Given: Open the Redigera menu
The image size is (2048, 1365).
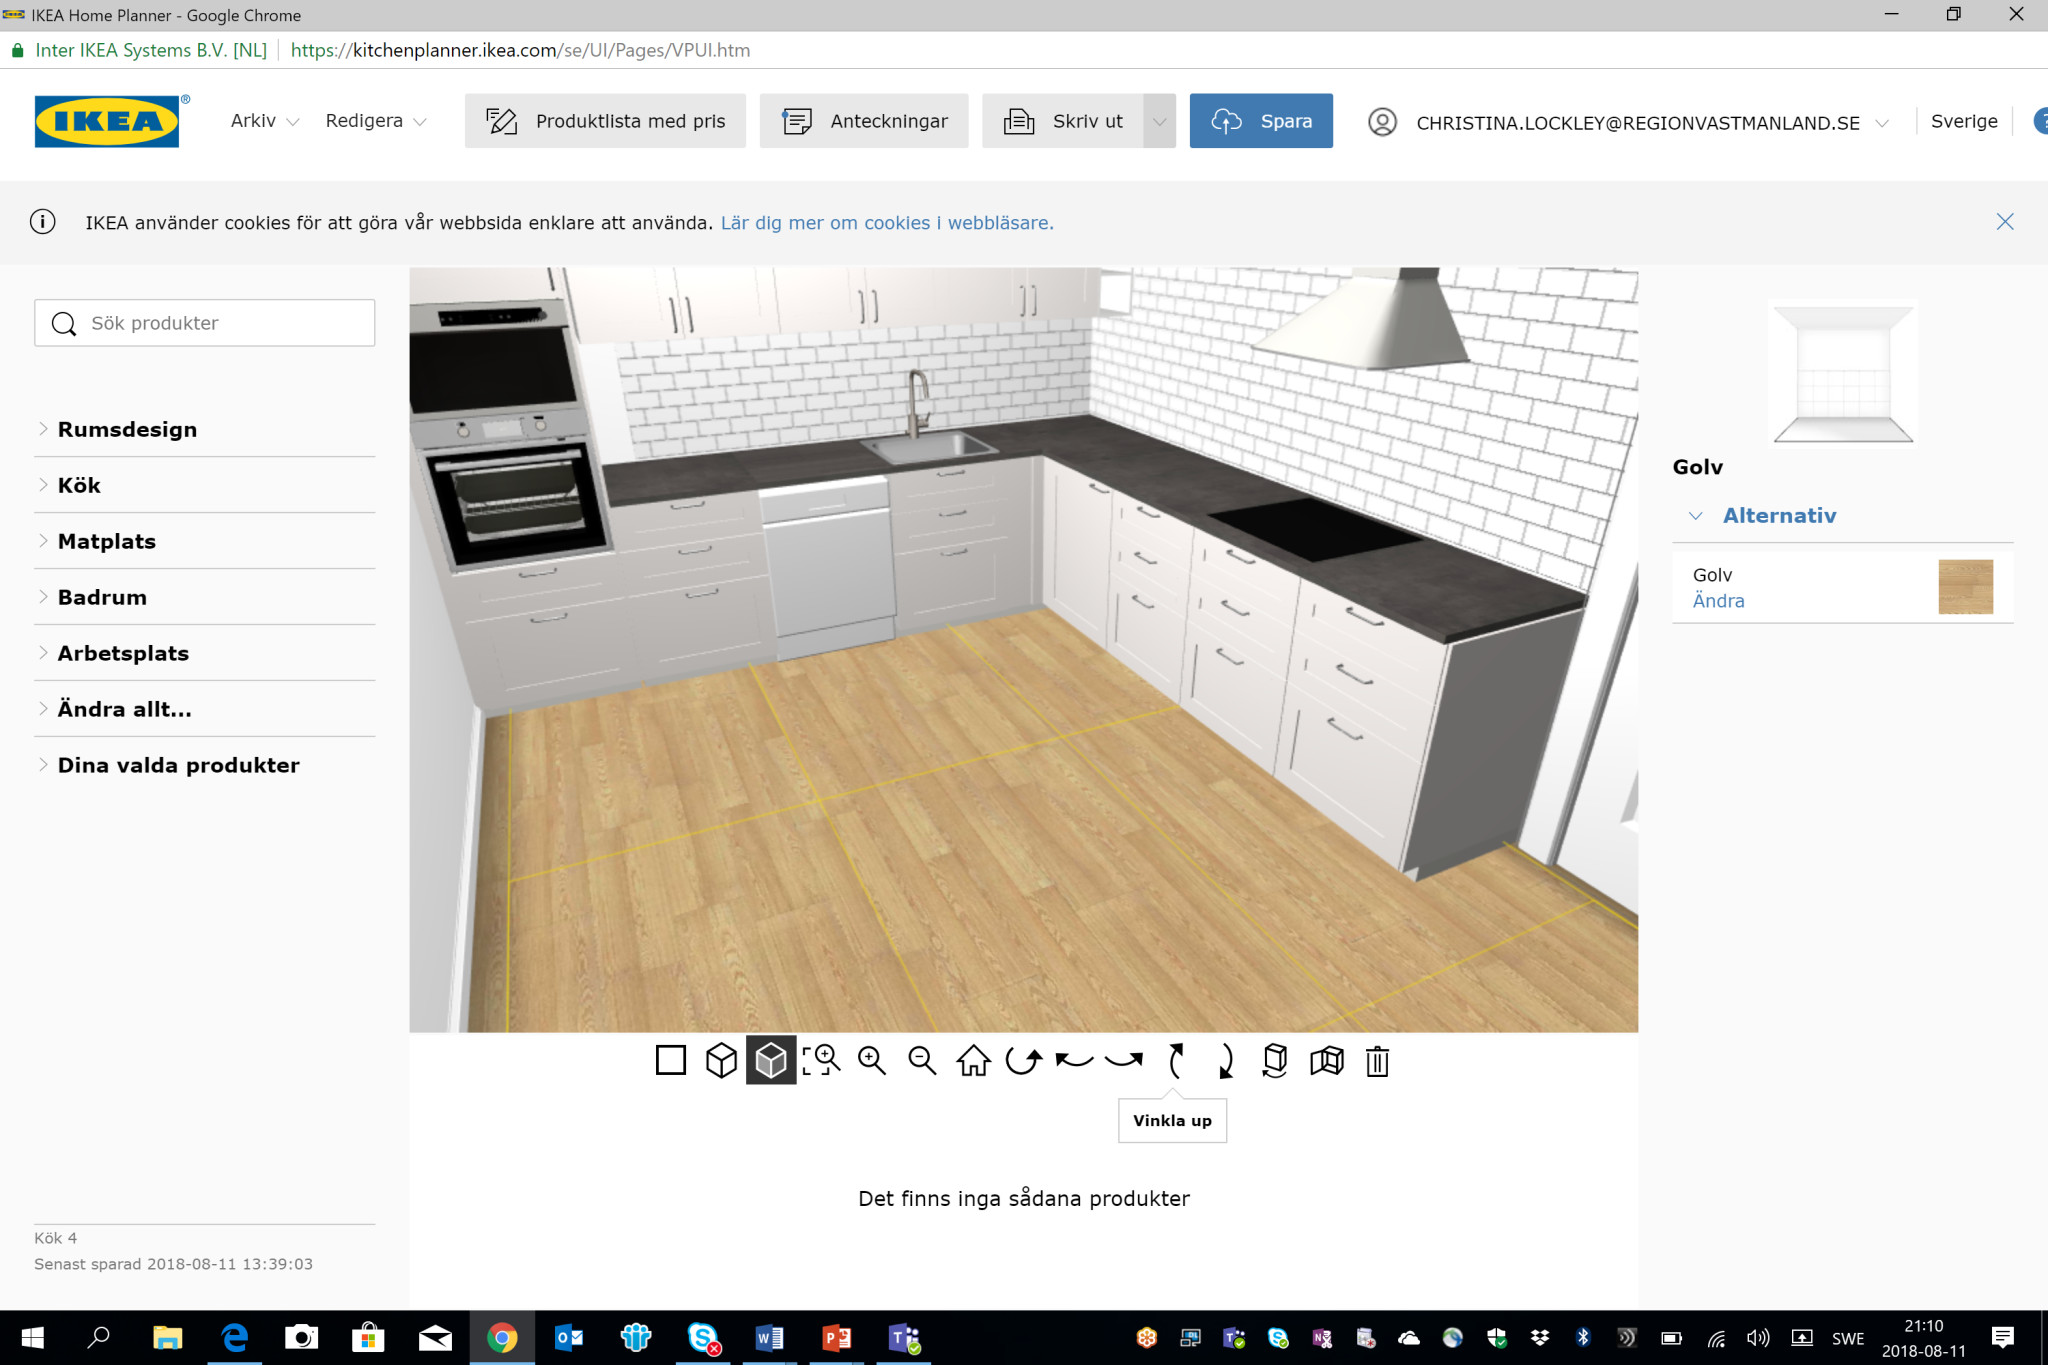Looking at the screenshot, I should click(375, 121).
